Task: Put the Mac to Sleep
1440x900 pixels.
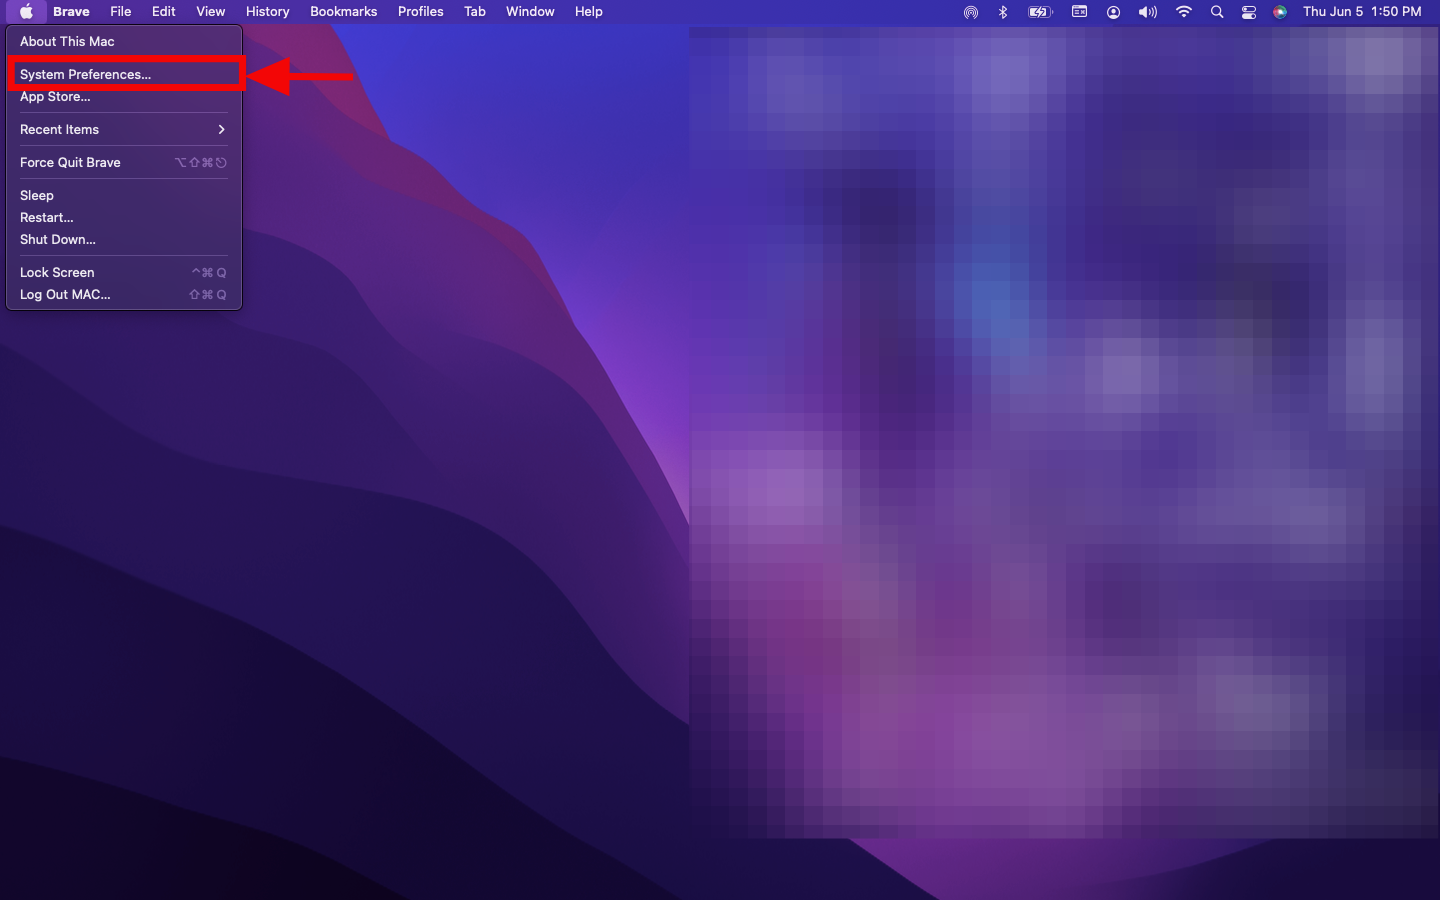Action: (37, 196)
